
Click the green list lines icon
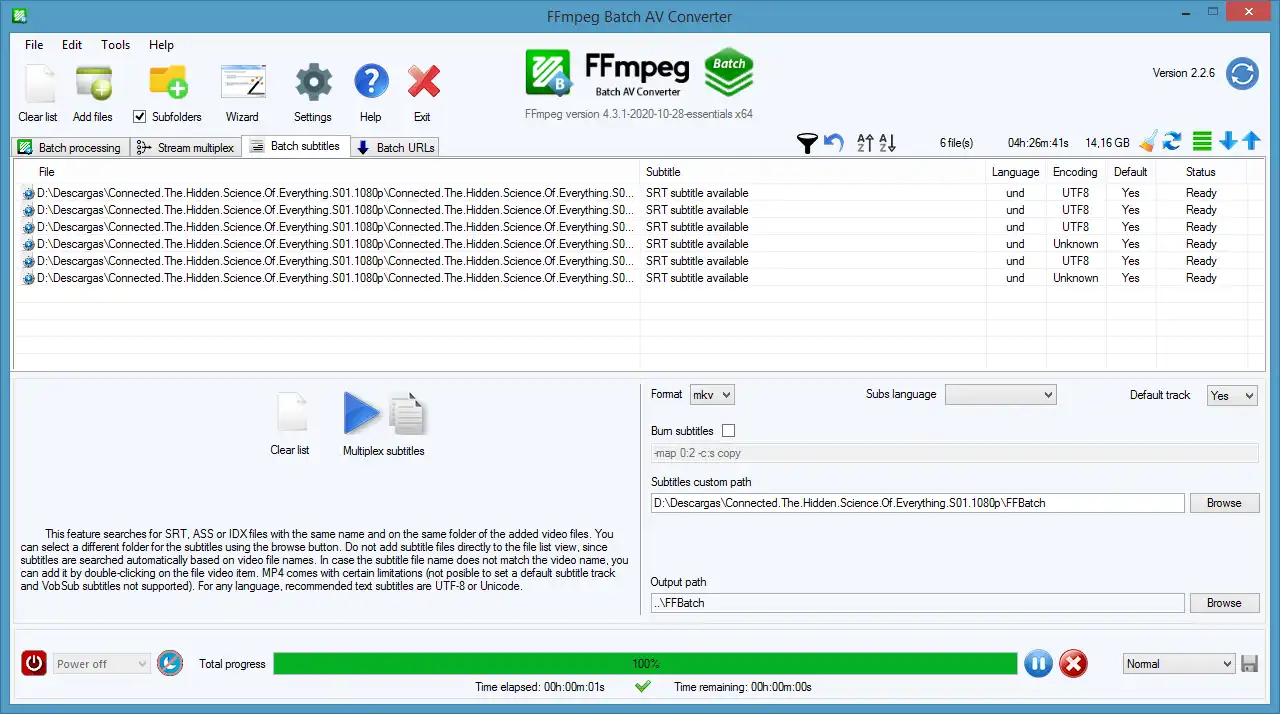tap(1202, 142)
